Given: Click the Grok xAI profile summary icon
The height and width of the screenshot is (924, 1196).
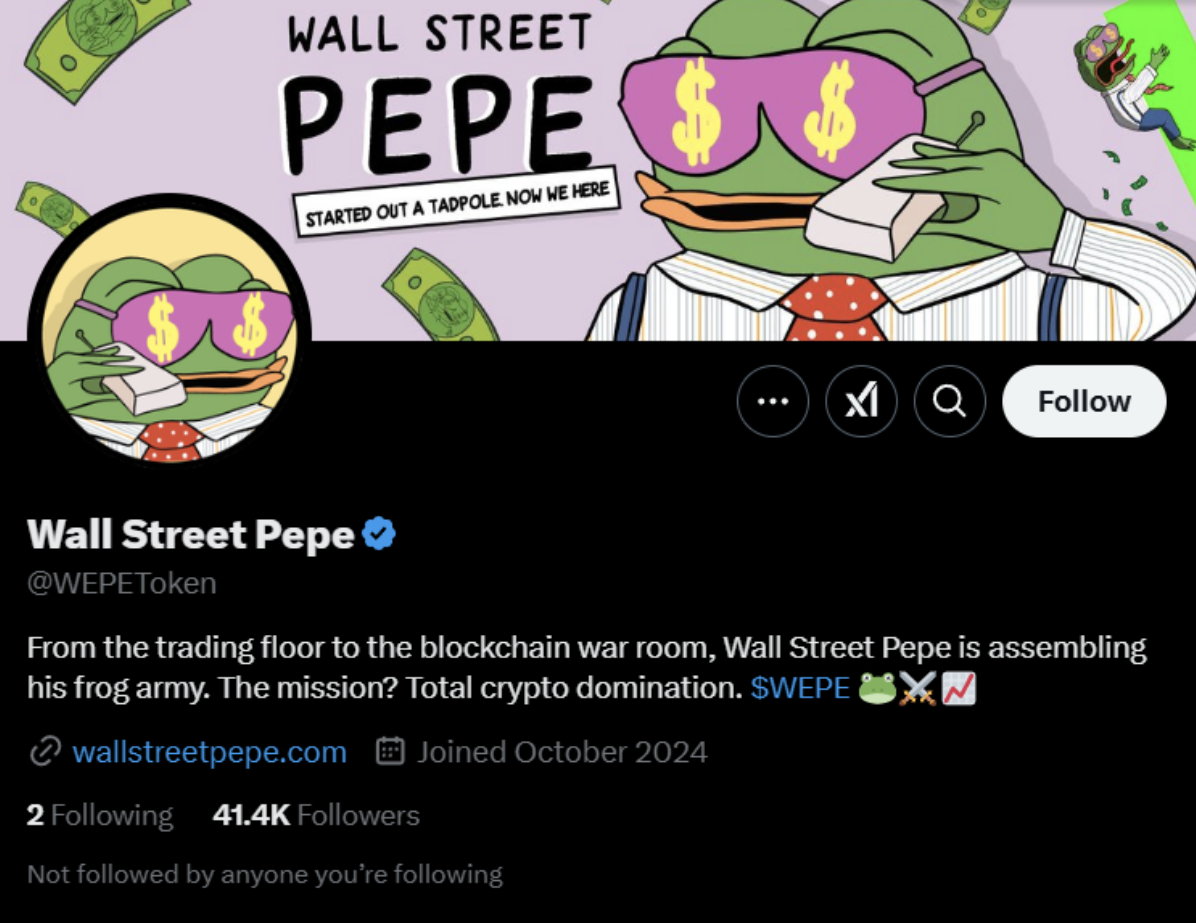Looking at the screenshot, I should coord(861,401).
